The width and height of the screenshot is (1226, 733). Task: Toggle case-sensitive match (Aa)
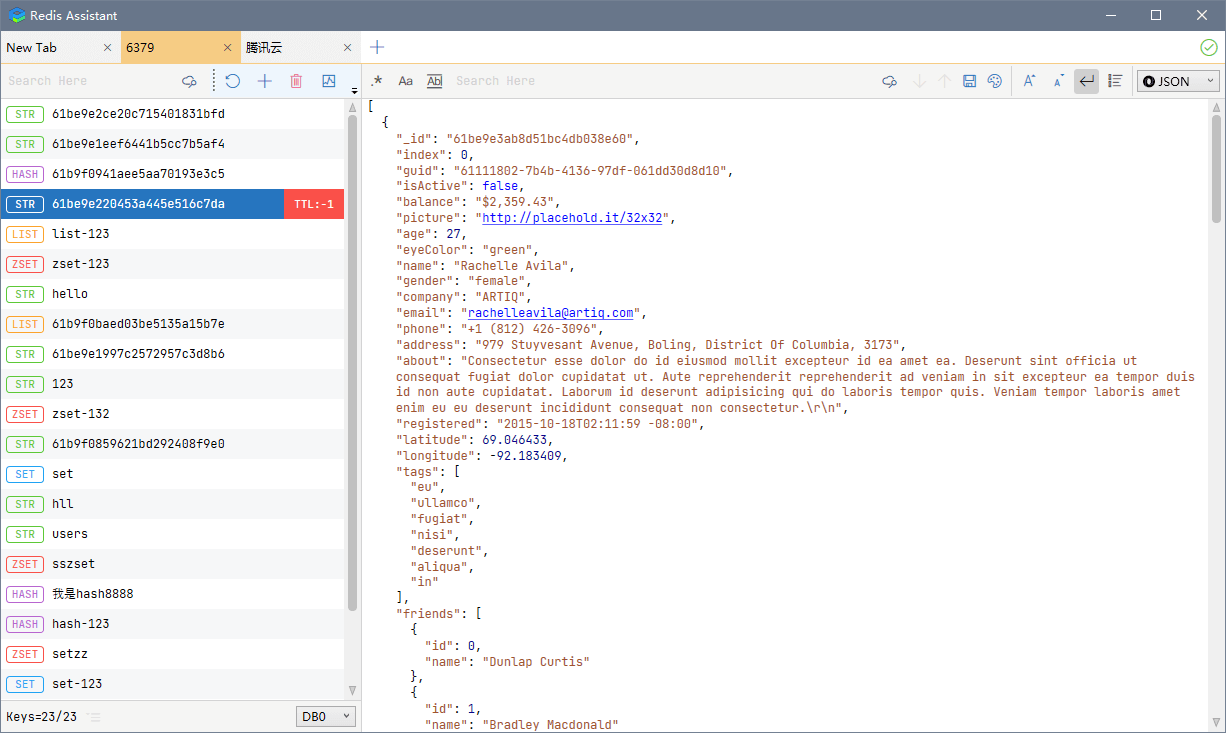405,81
